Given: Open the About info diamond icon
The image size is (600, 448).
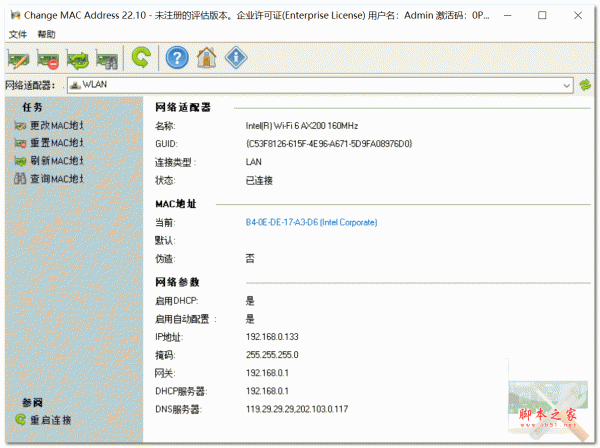Looking at the screenshot, I should (x=236, y=58).
